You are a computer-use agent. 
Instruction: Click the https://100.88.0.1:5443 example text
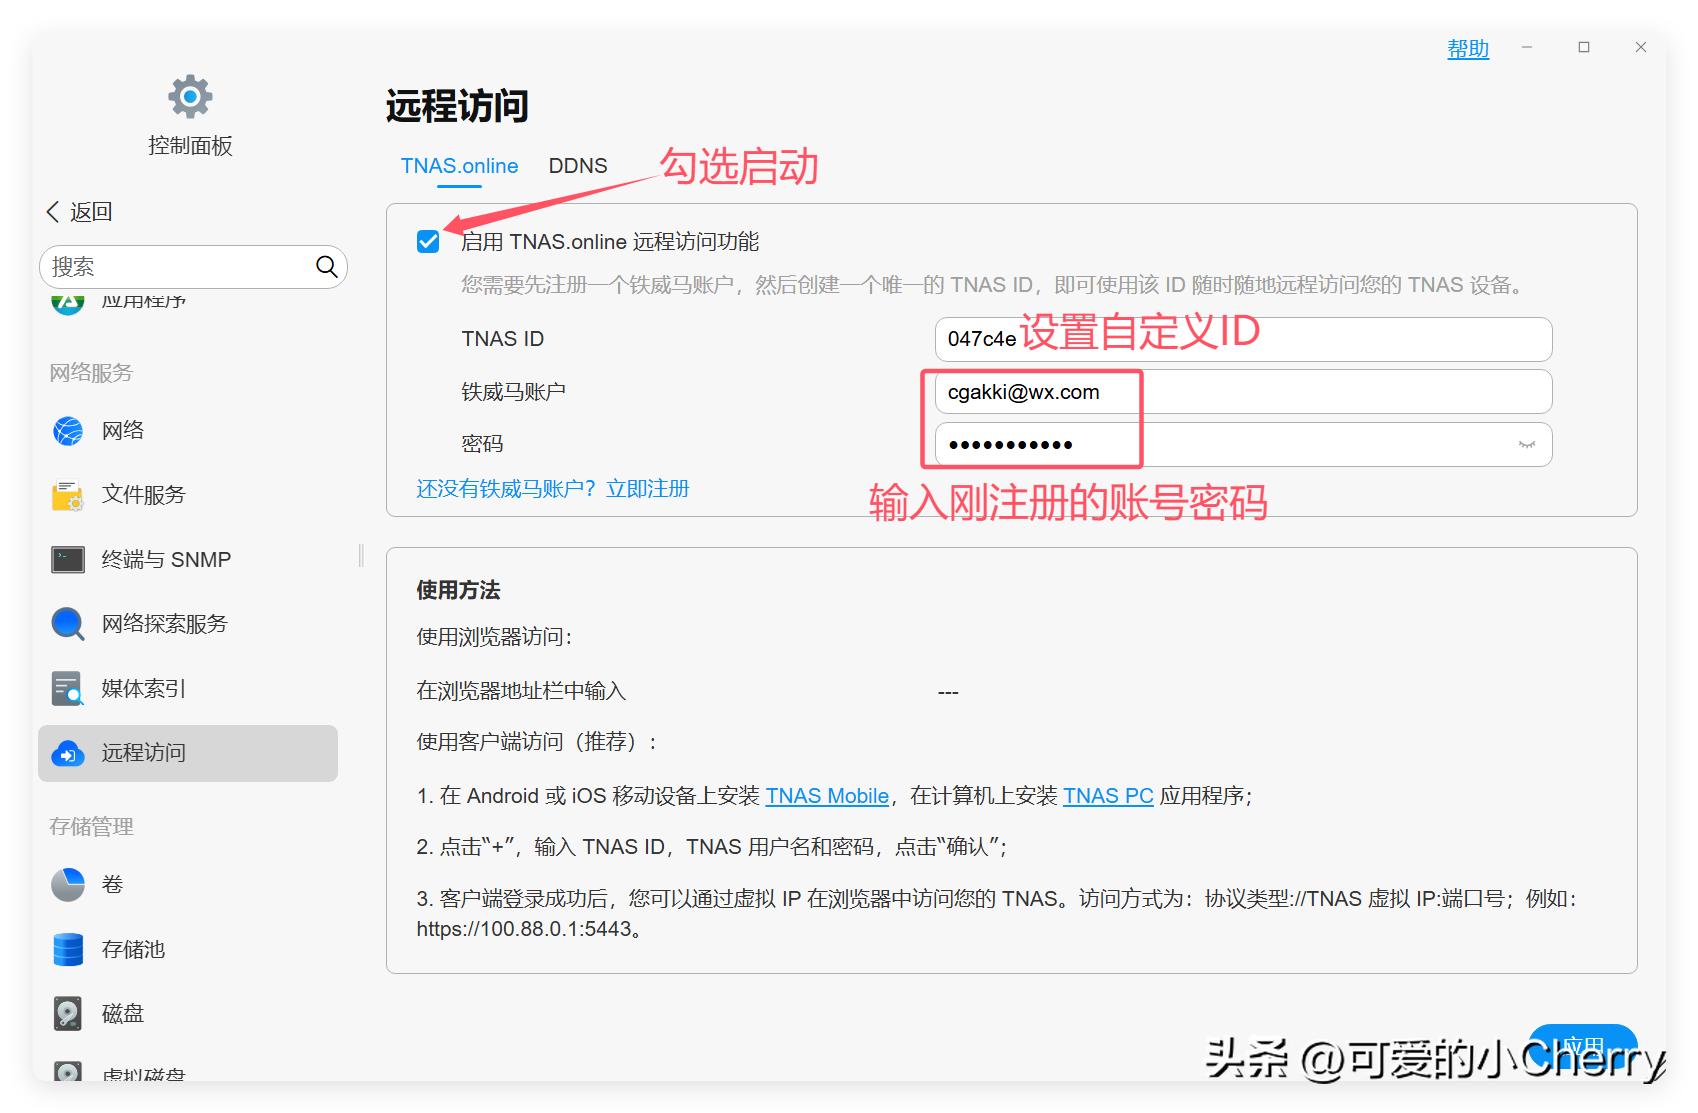click(x=524, y=929)
